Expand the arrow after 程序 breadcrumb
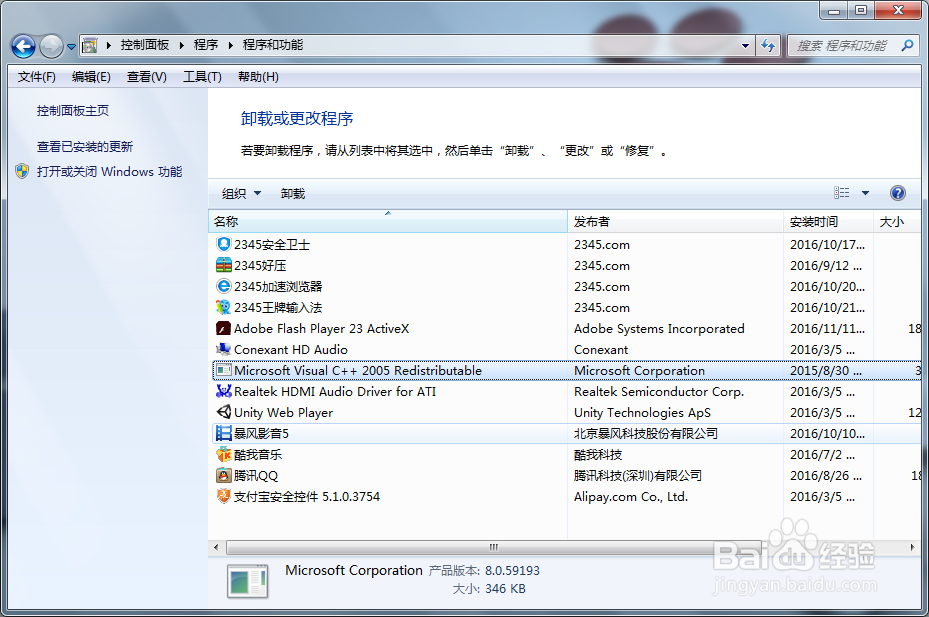The width and height of the screenshot is (929, 617). [x=230, y=45]
